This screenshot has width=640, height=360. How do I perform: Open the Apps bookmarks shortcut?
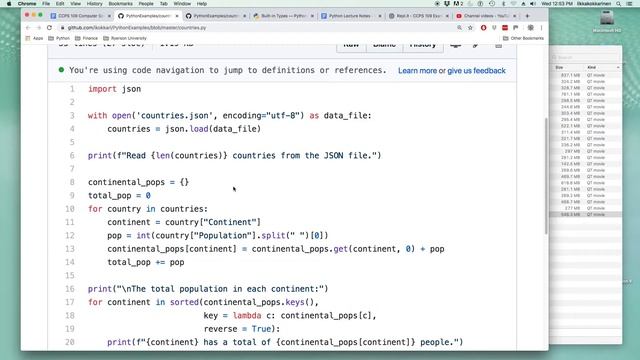pyautogui.click(x=34, y=38)
